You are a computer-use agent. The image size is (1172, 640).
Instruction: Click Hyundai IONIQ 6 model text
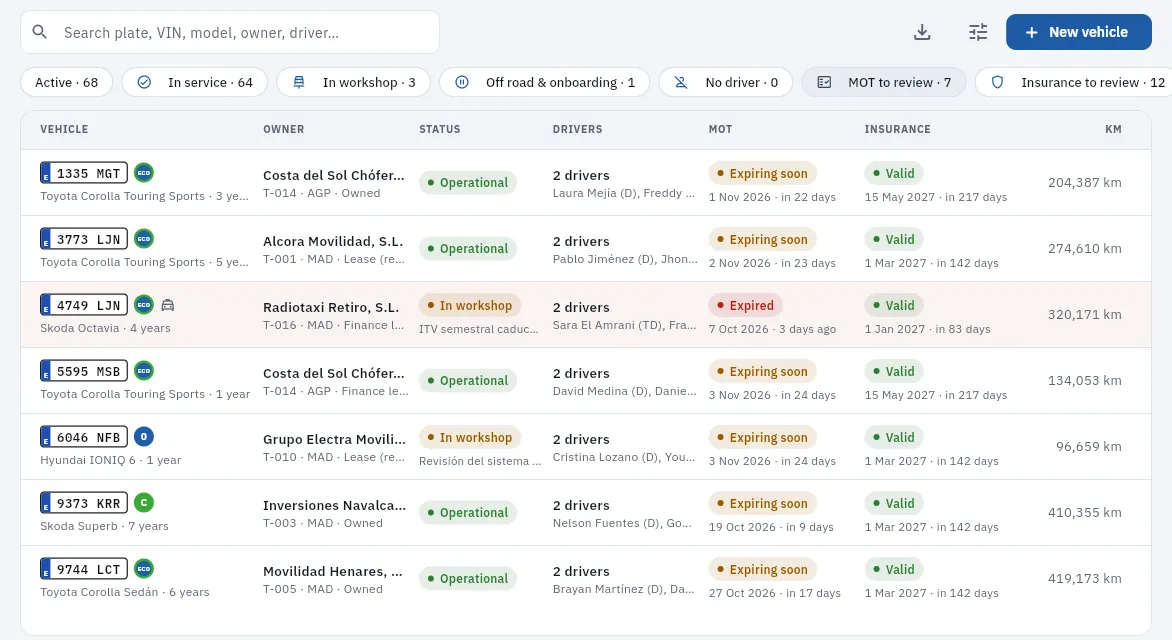coord(88,460)
